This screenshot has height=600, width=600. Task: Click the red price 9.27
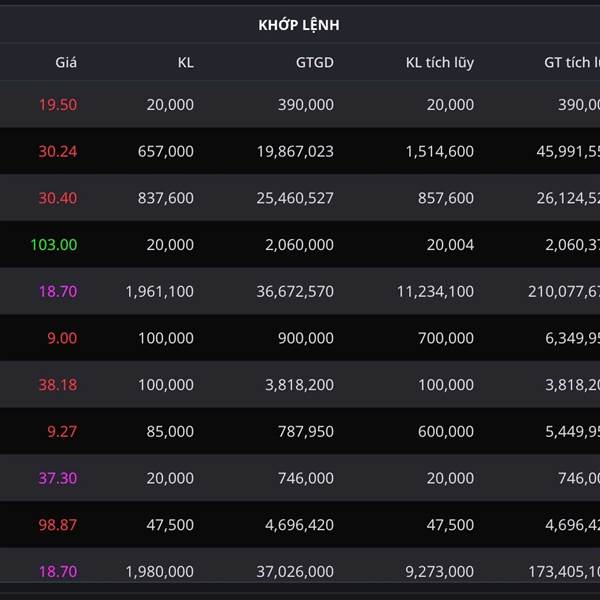coord(62,431)
